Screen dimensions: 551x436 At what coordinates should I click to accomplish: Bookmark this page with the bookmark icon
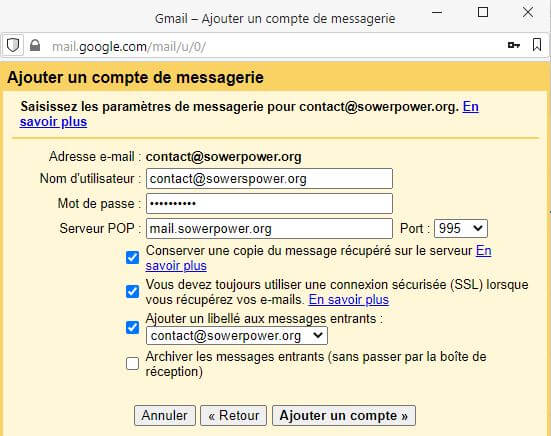click(537, 45)
